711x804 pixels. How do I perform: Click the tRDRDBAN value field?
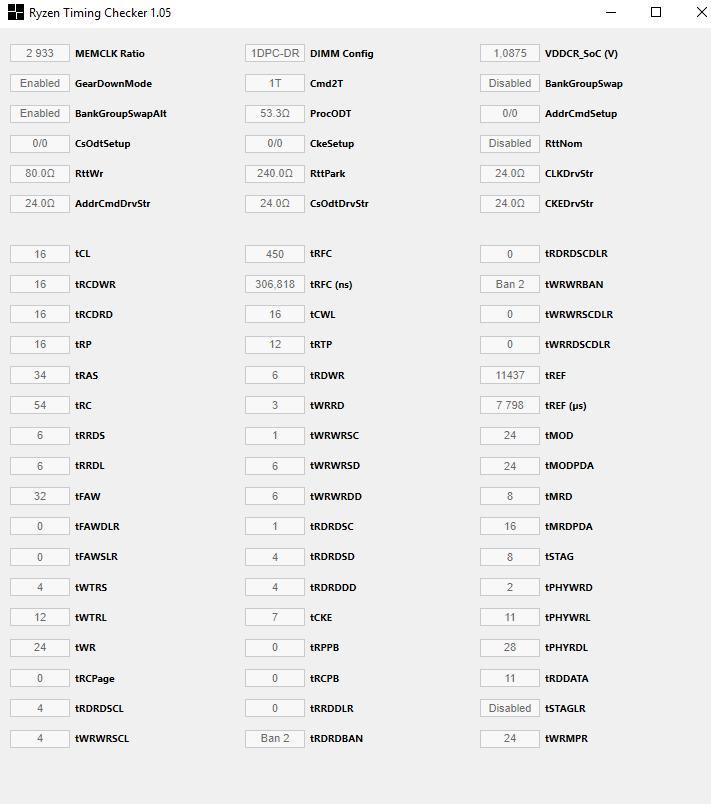[x=275, y=739]
